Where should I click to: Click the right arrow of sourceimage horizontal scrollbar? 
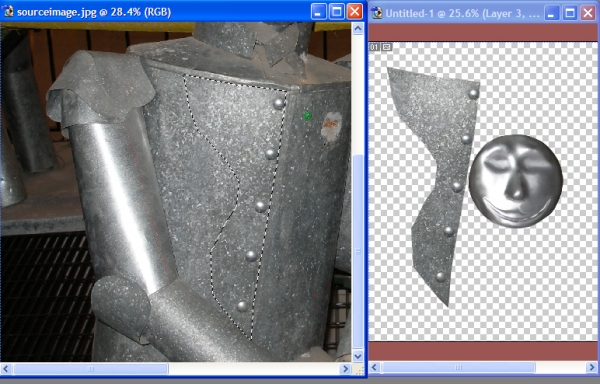pos(345,369)
